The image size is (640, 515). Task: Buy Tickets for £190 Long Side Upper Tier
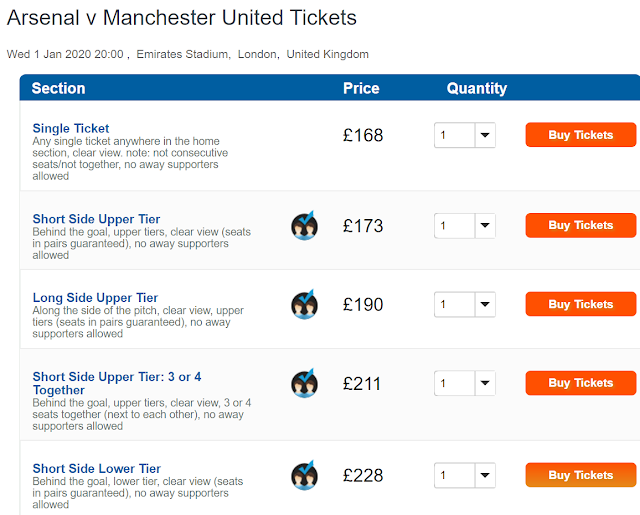(x=580, y=304)
